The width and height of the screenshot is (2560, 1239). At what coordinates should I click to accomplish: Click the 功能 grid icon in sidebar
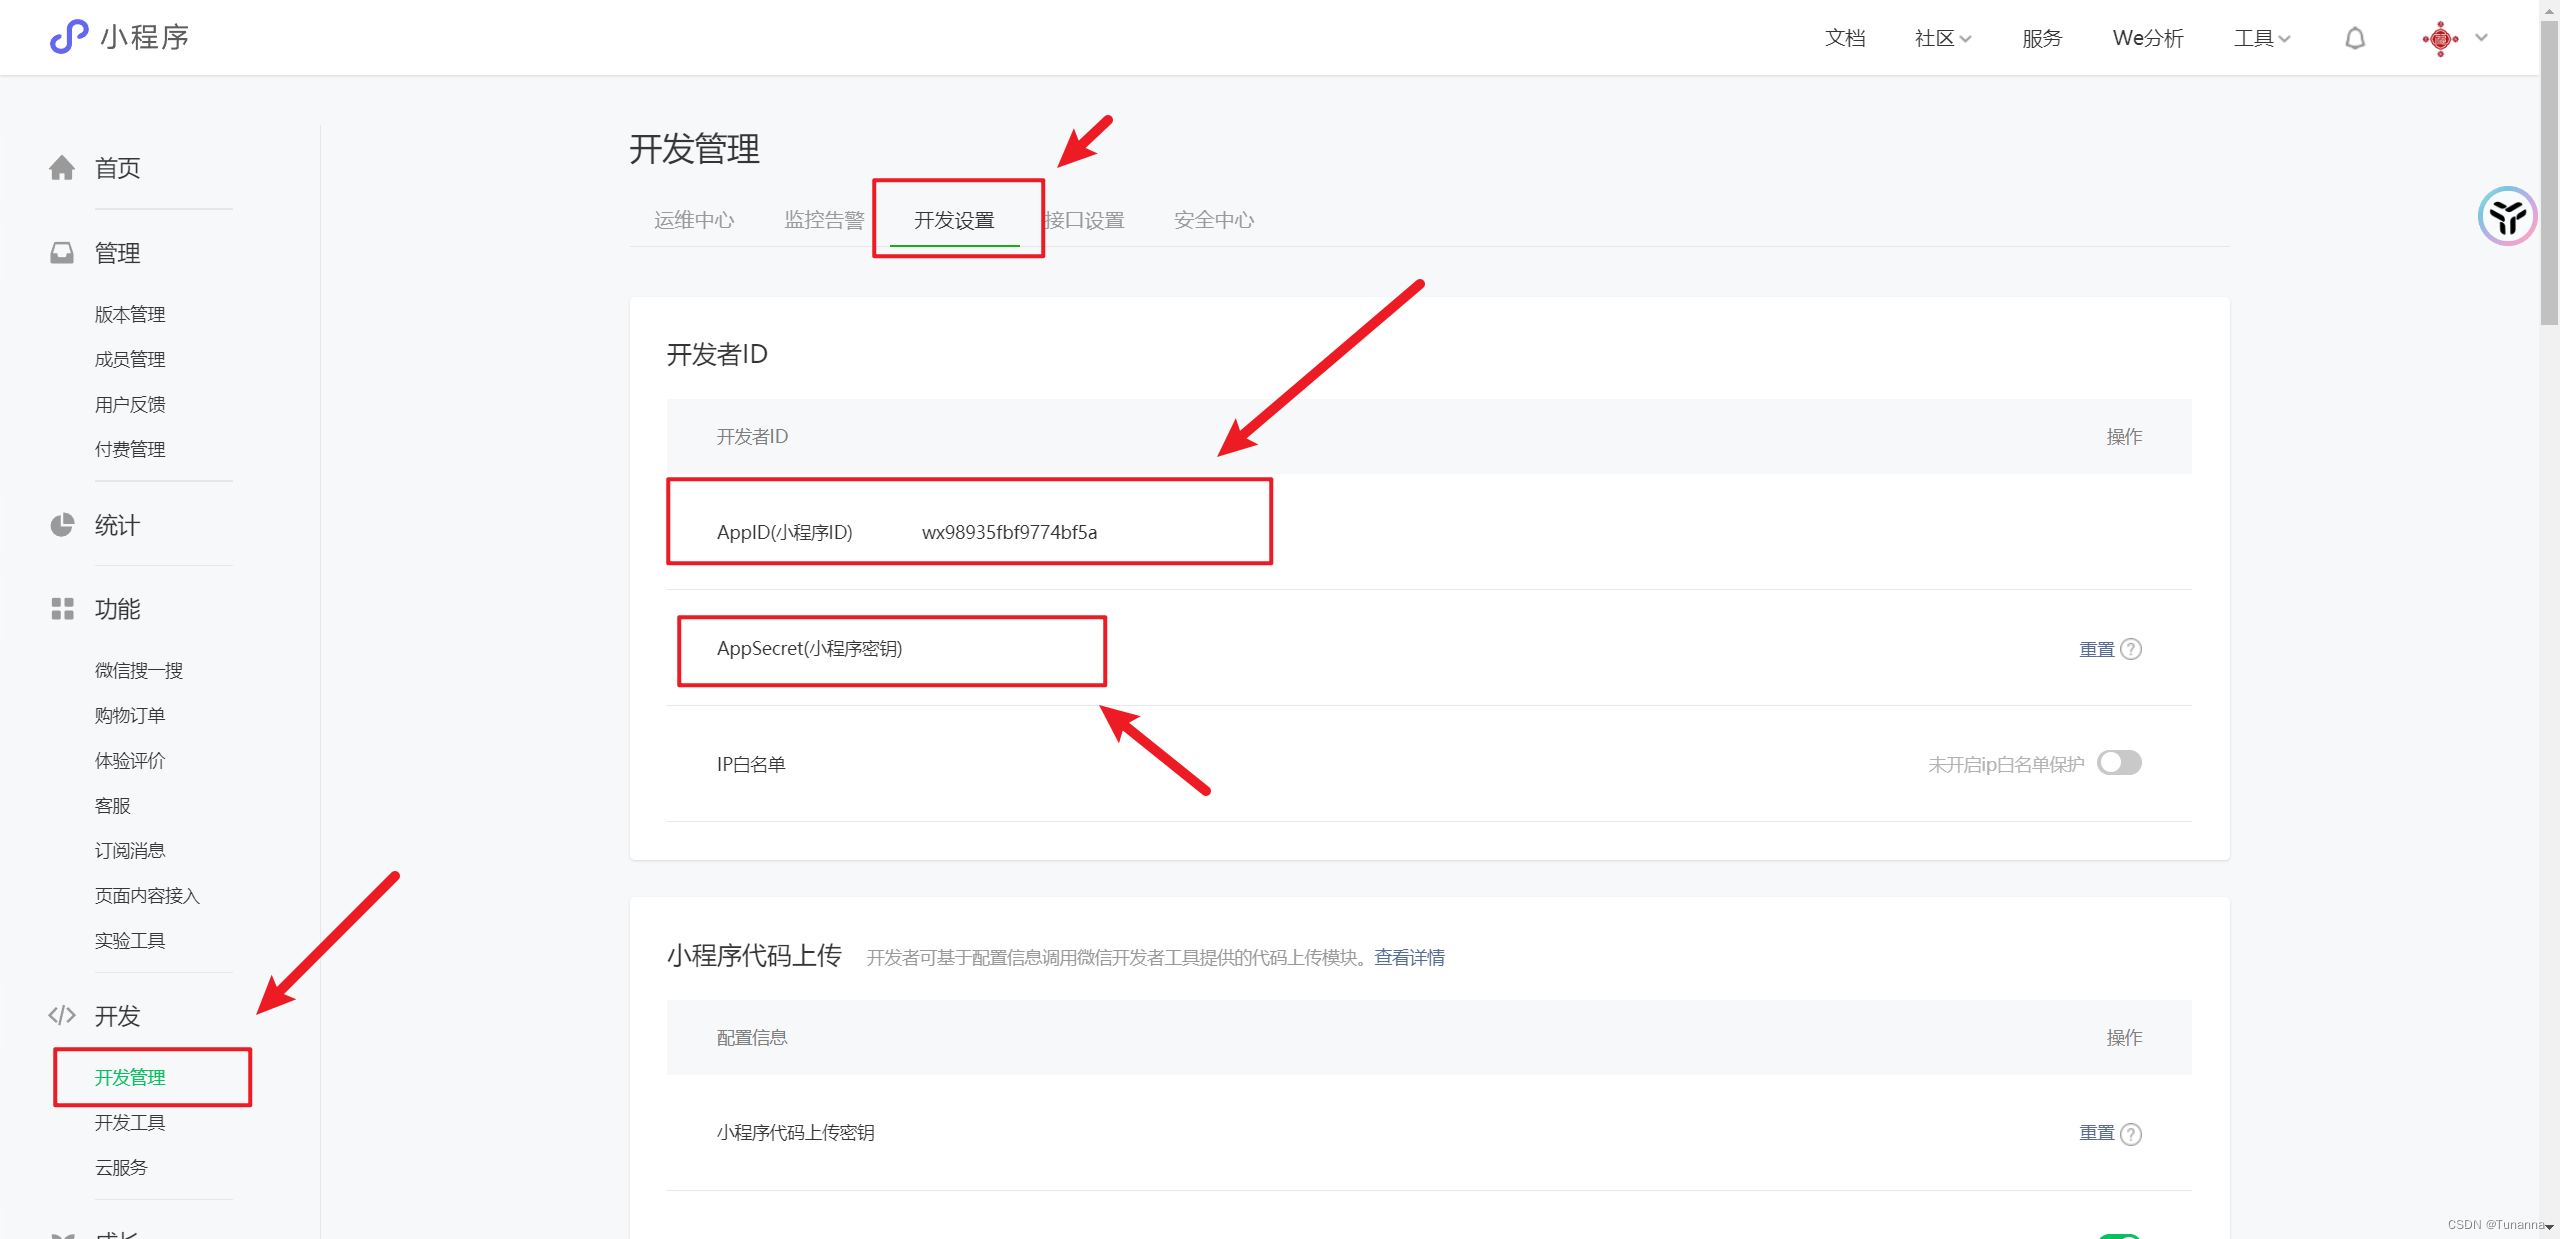[62, 609]
